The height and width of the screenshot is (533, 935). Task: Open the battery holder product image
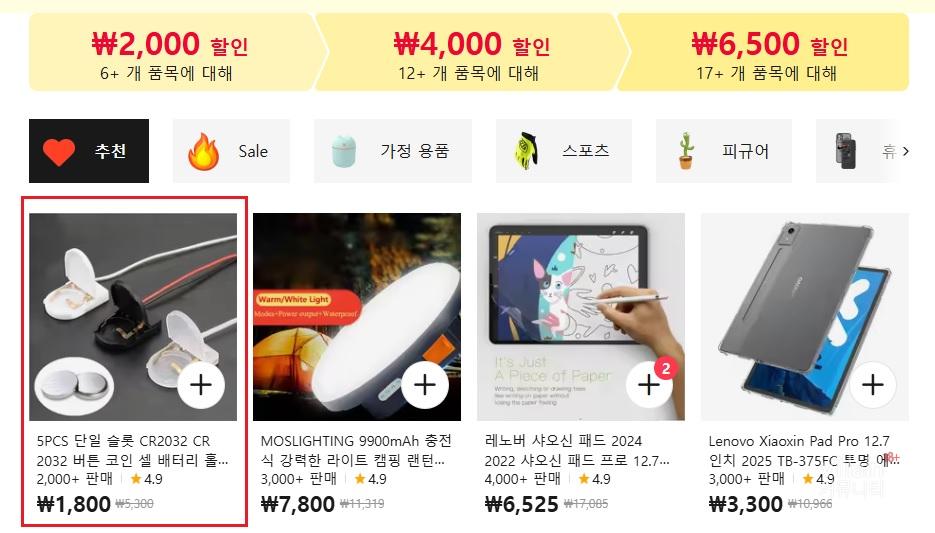click(x=133, y=317)
